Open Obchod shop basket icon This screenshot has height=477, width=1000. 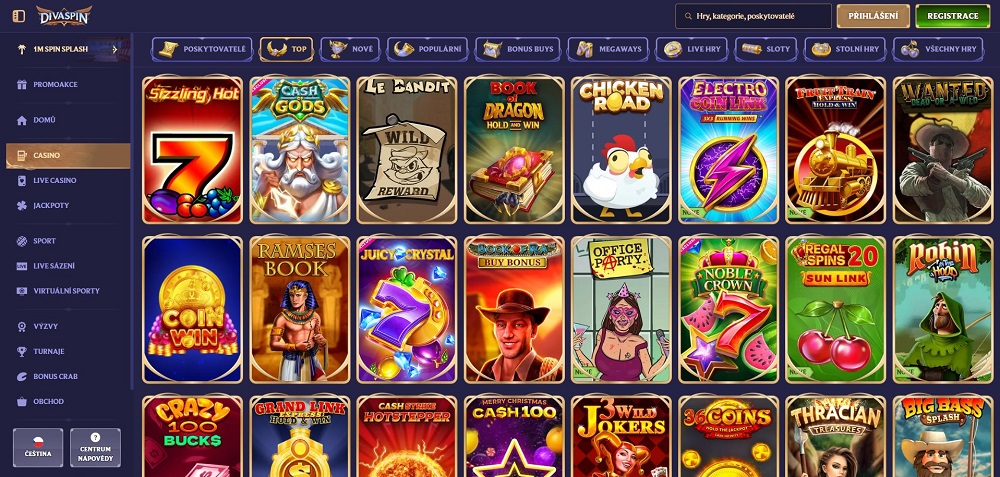click(x=22, y=402)
